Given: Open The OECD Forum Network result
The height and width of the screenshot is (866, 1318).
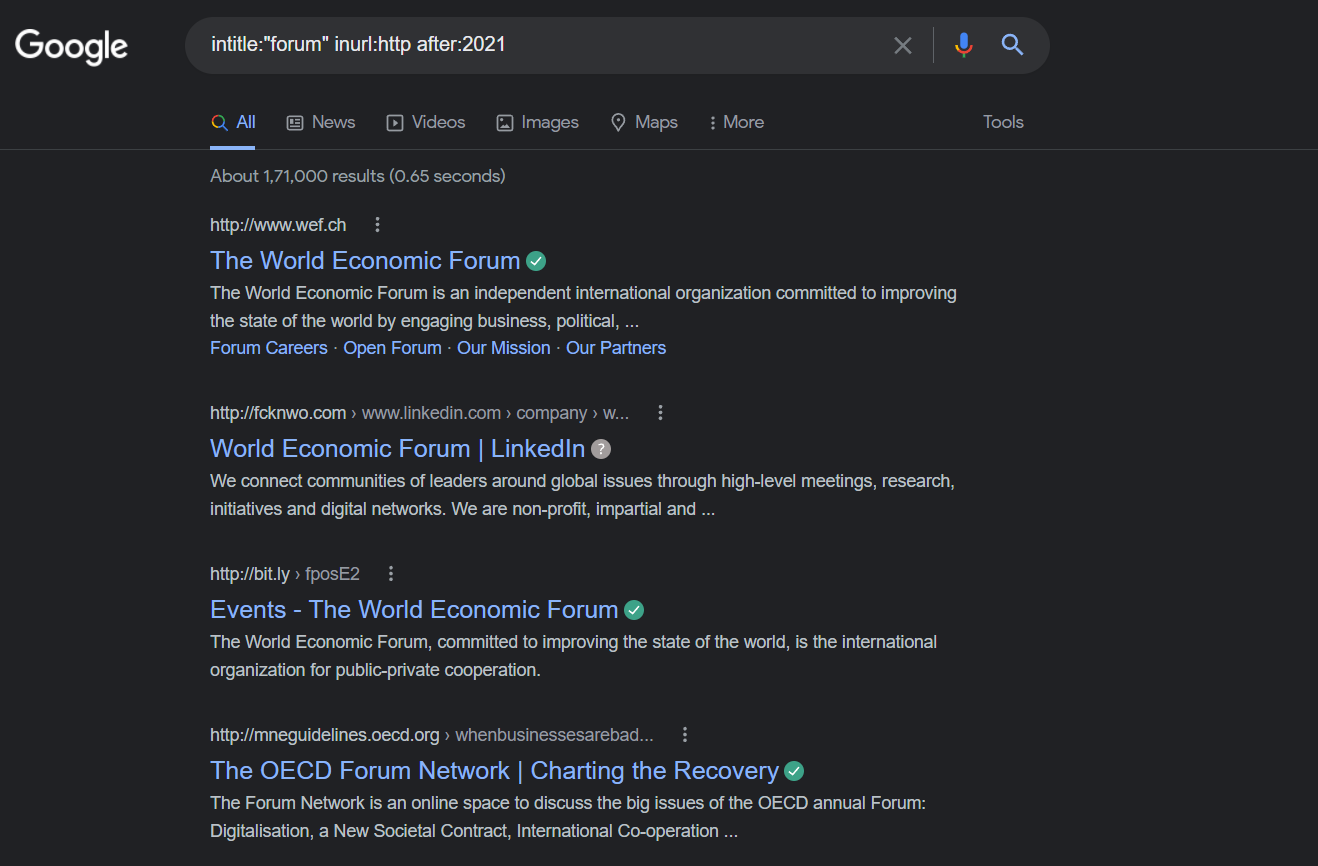Looking at the screenshot, I should [494, 771].
